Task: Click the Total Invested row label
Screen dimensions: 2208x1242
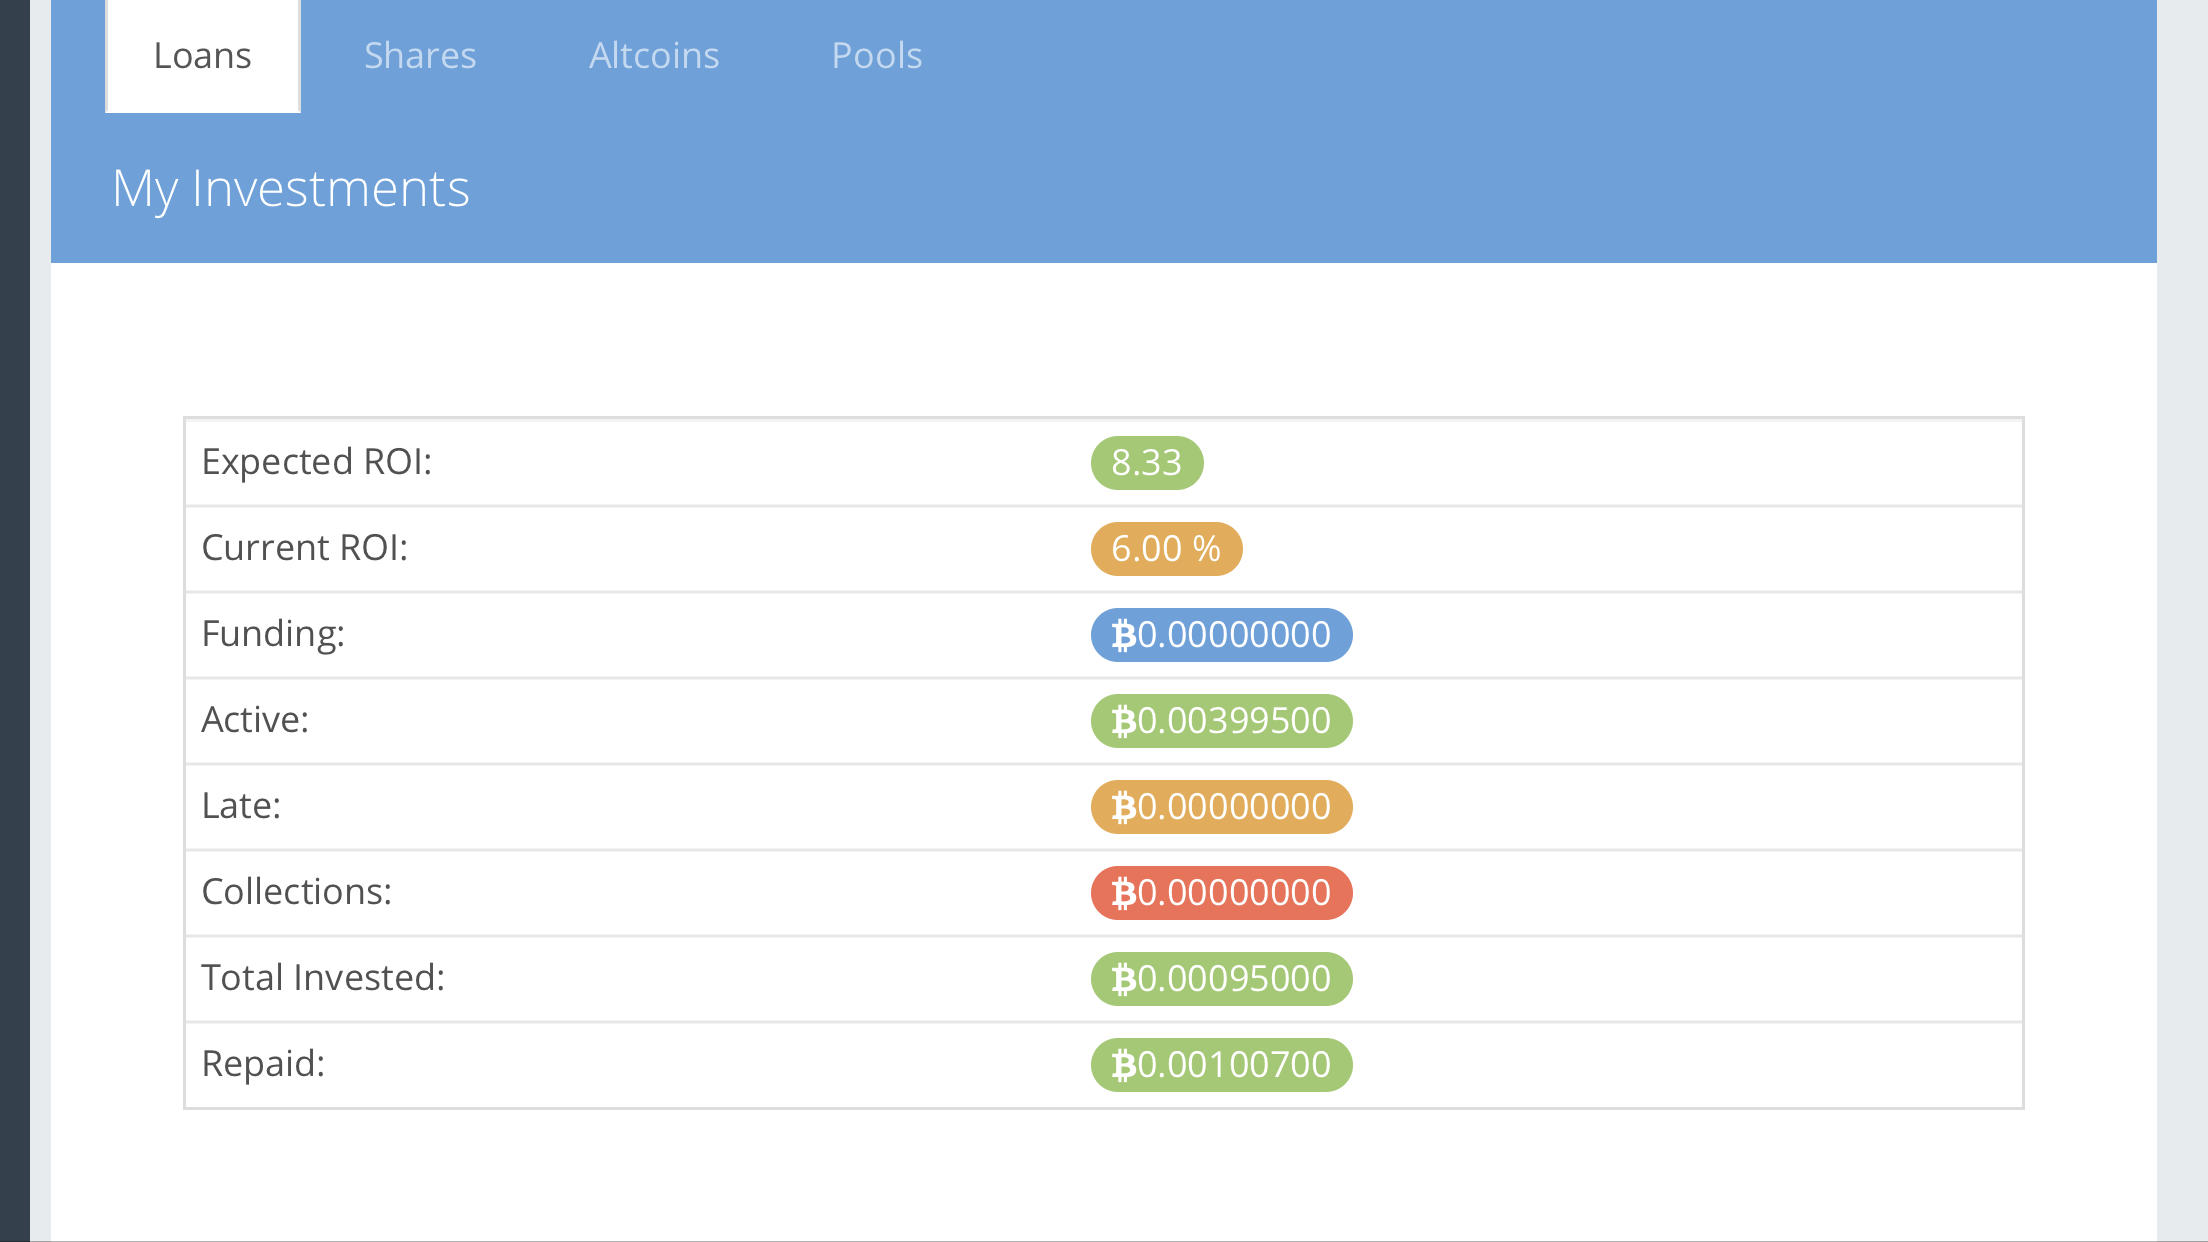Action: click(x=323, y=978)
